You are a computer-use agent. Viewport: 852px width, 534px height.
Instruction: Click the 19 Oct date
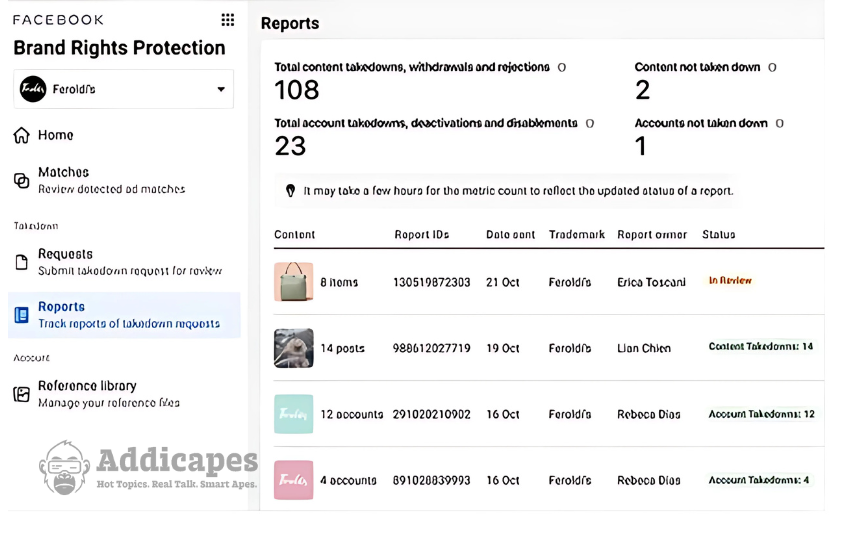[x=503, y=348]
